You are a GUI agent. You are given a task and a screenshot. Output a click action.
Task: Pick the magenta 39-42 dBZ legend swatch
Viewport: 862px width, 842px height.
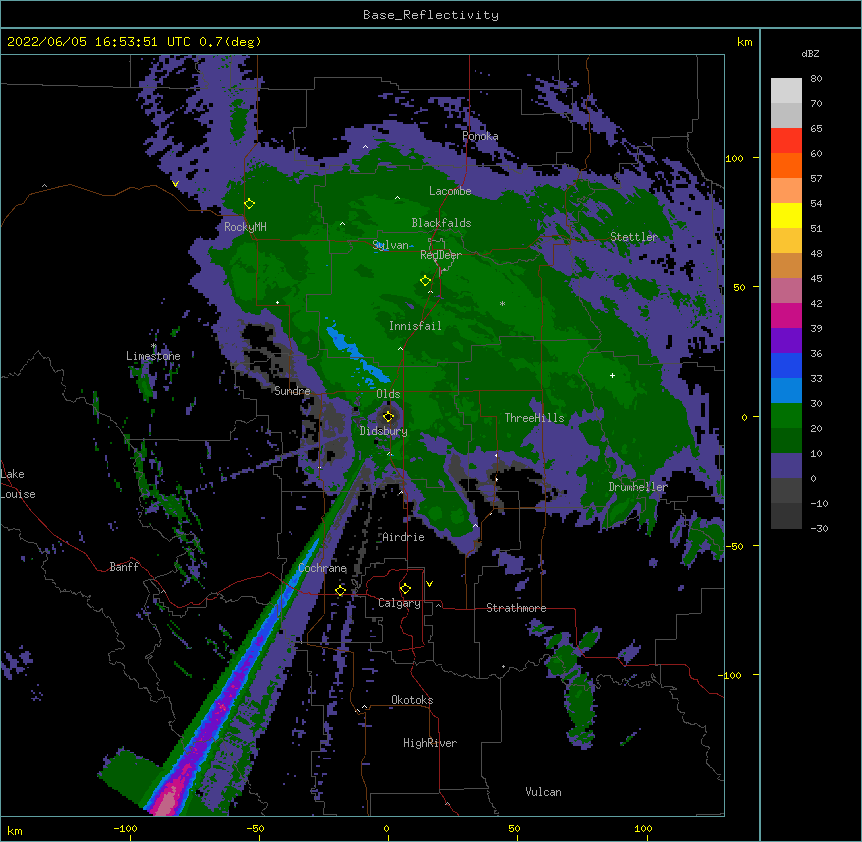[786, 315]
